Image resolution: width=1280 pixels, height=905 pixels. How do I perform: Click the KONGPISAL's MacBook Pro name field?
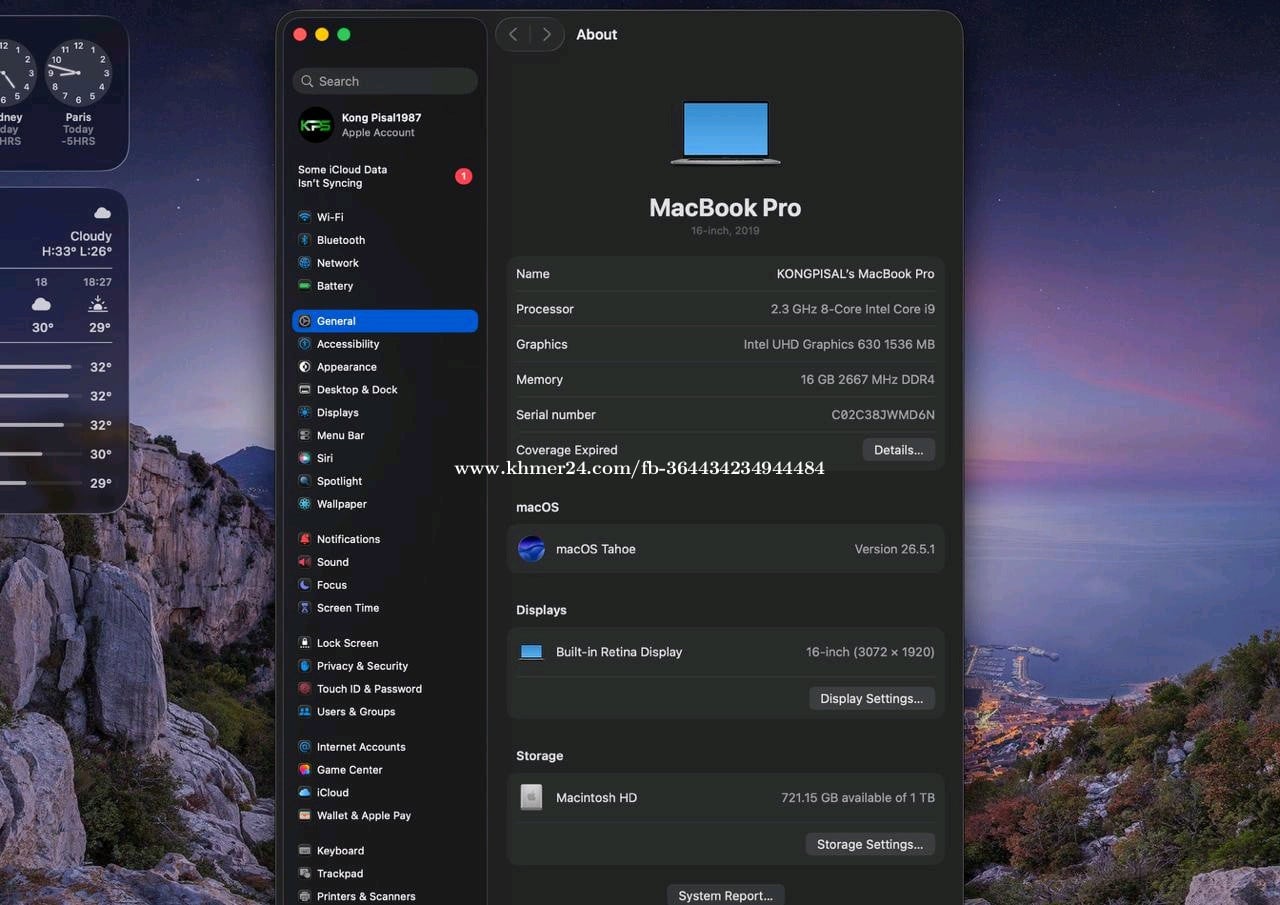pos(856,274)
